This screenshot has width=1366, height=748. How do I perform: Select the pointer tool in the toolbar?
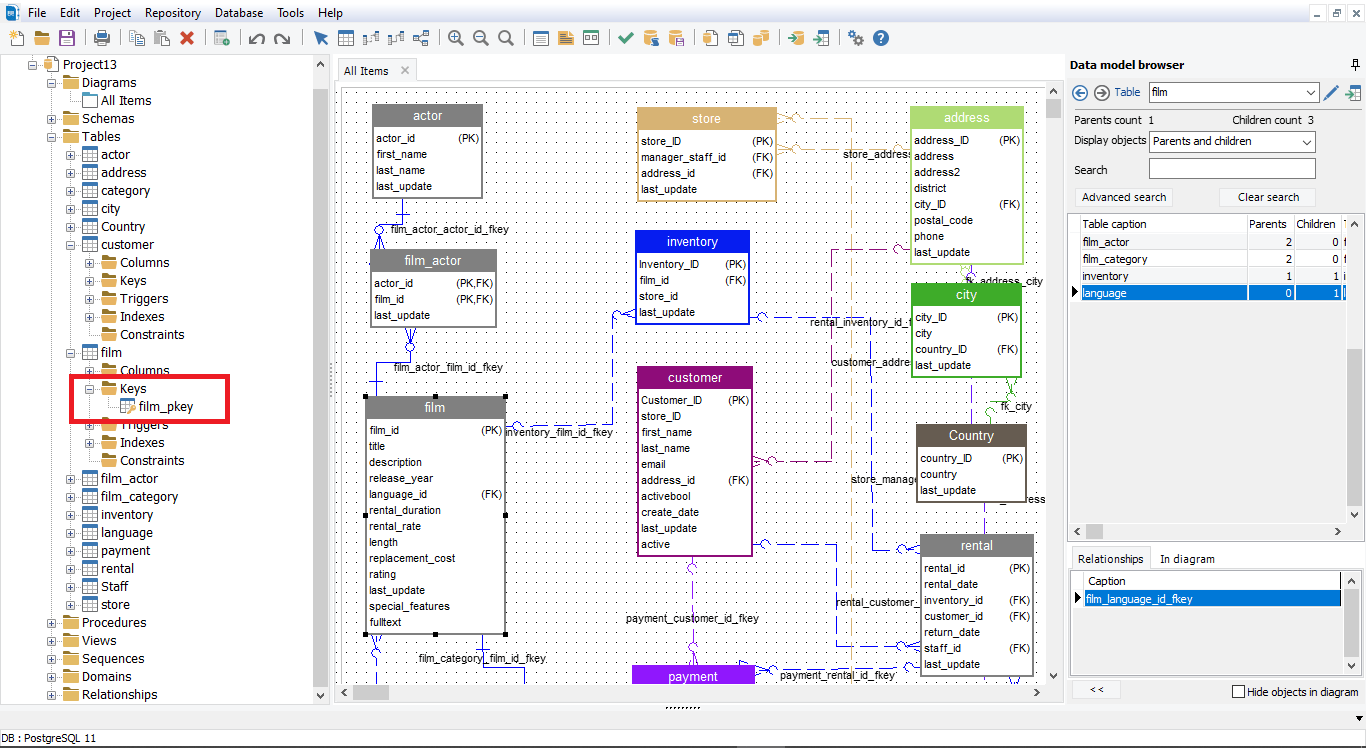pyautogui.click(x=322, y=38)
